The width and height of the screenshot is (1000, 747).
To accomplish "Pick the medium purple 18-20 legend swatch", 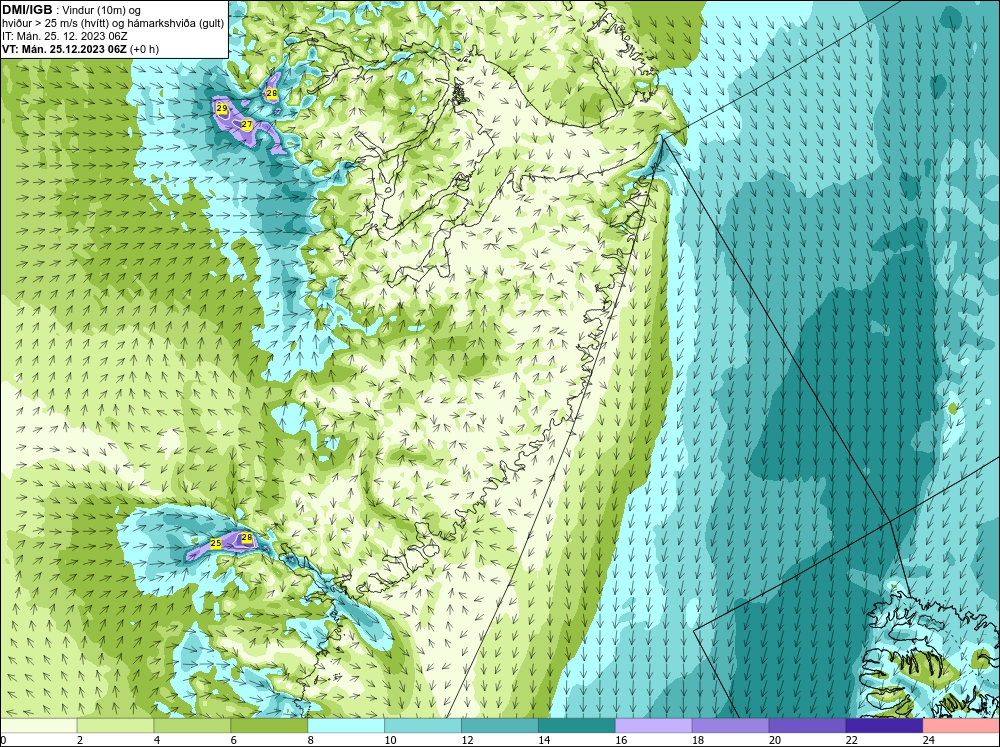I will [730, 725].
